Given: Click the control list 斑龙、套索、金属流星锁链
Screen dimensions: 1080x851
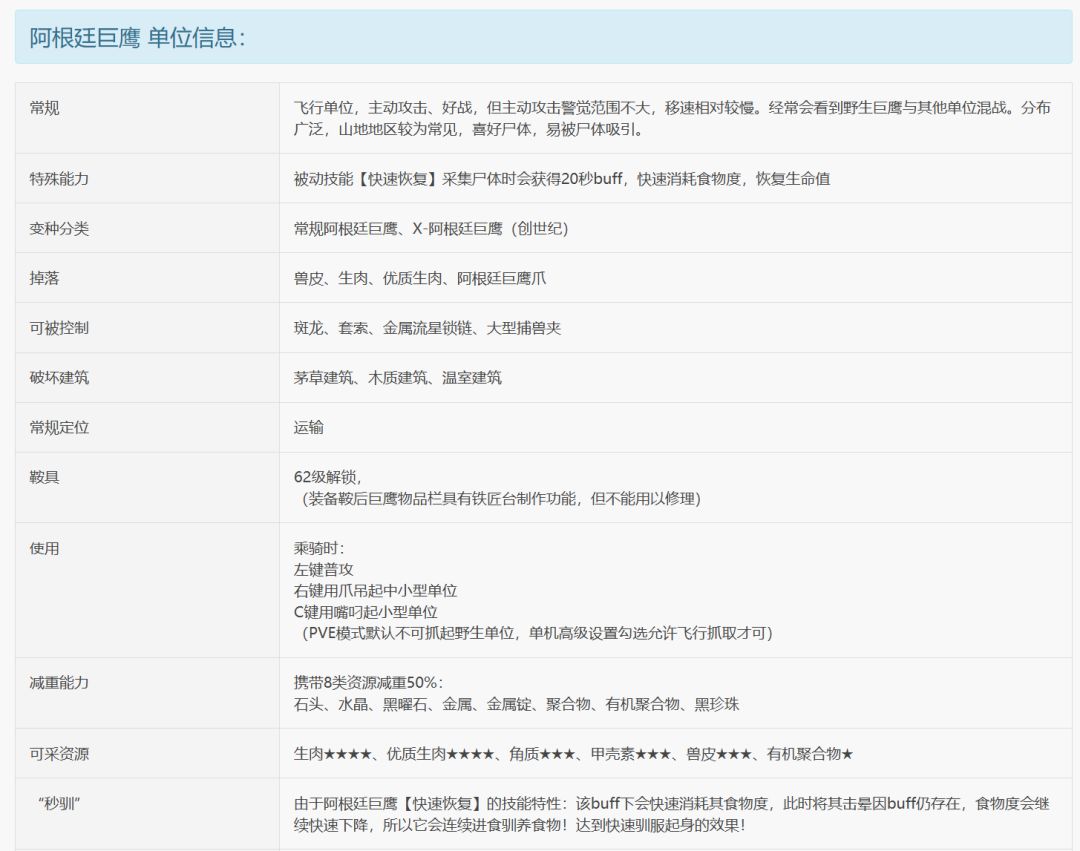Looking at the screenshot, I should tap(383, 328).
